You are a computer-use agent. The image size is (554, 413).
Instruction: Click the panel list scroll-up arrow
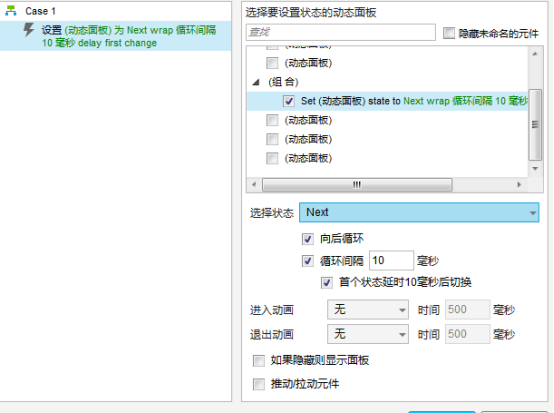point(535,54)
